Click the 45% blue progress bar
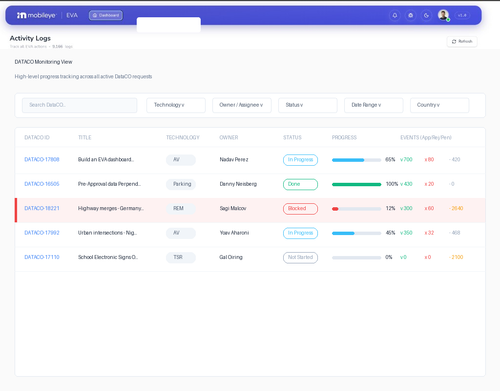The height and width of the screenshot is (391, 500). tap(356, 233)
